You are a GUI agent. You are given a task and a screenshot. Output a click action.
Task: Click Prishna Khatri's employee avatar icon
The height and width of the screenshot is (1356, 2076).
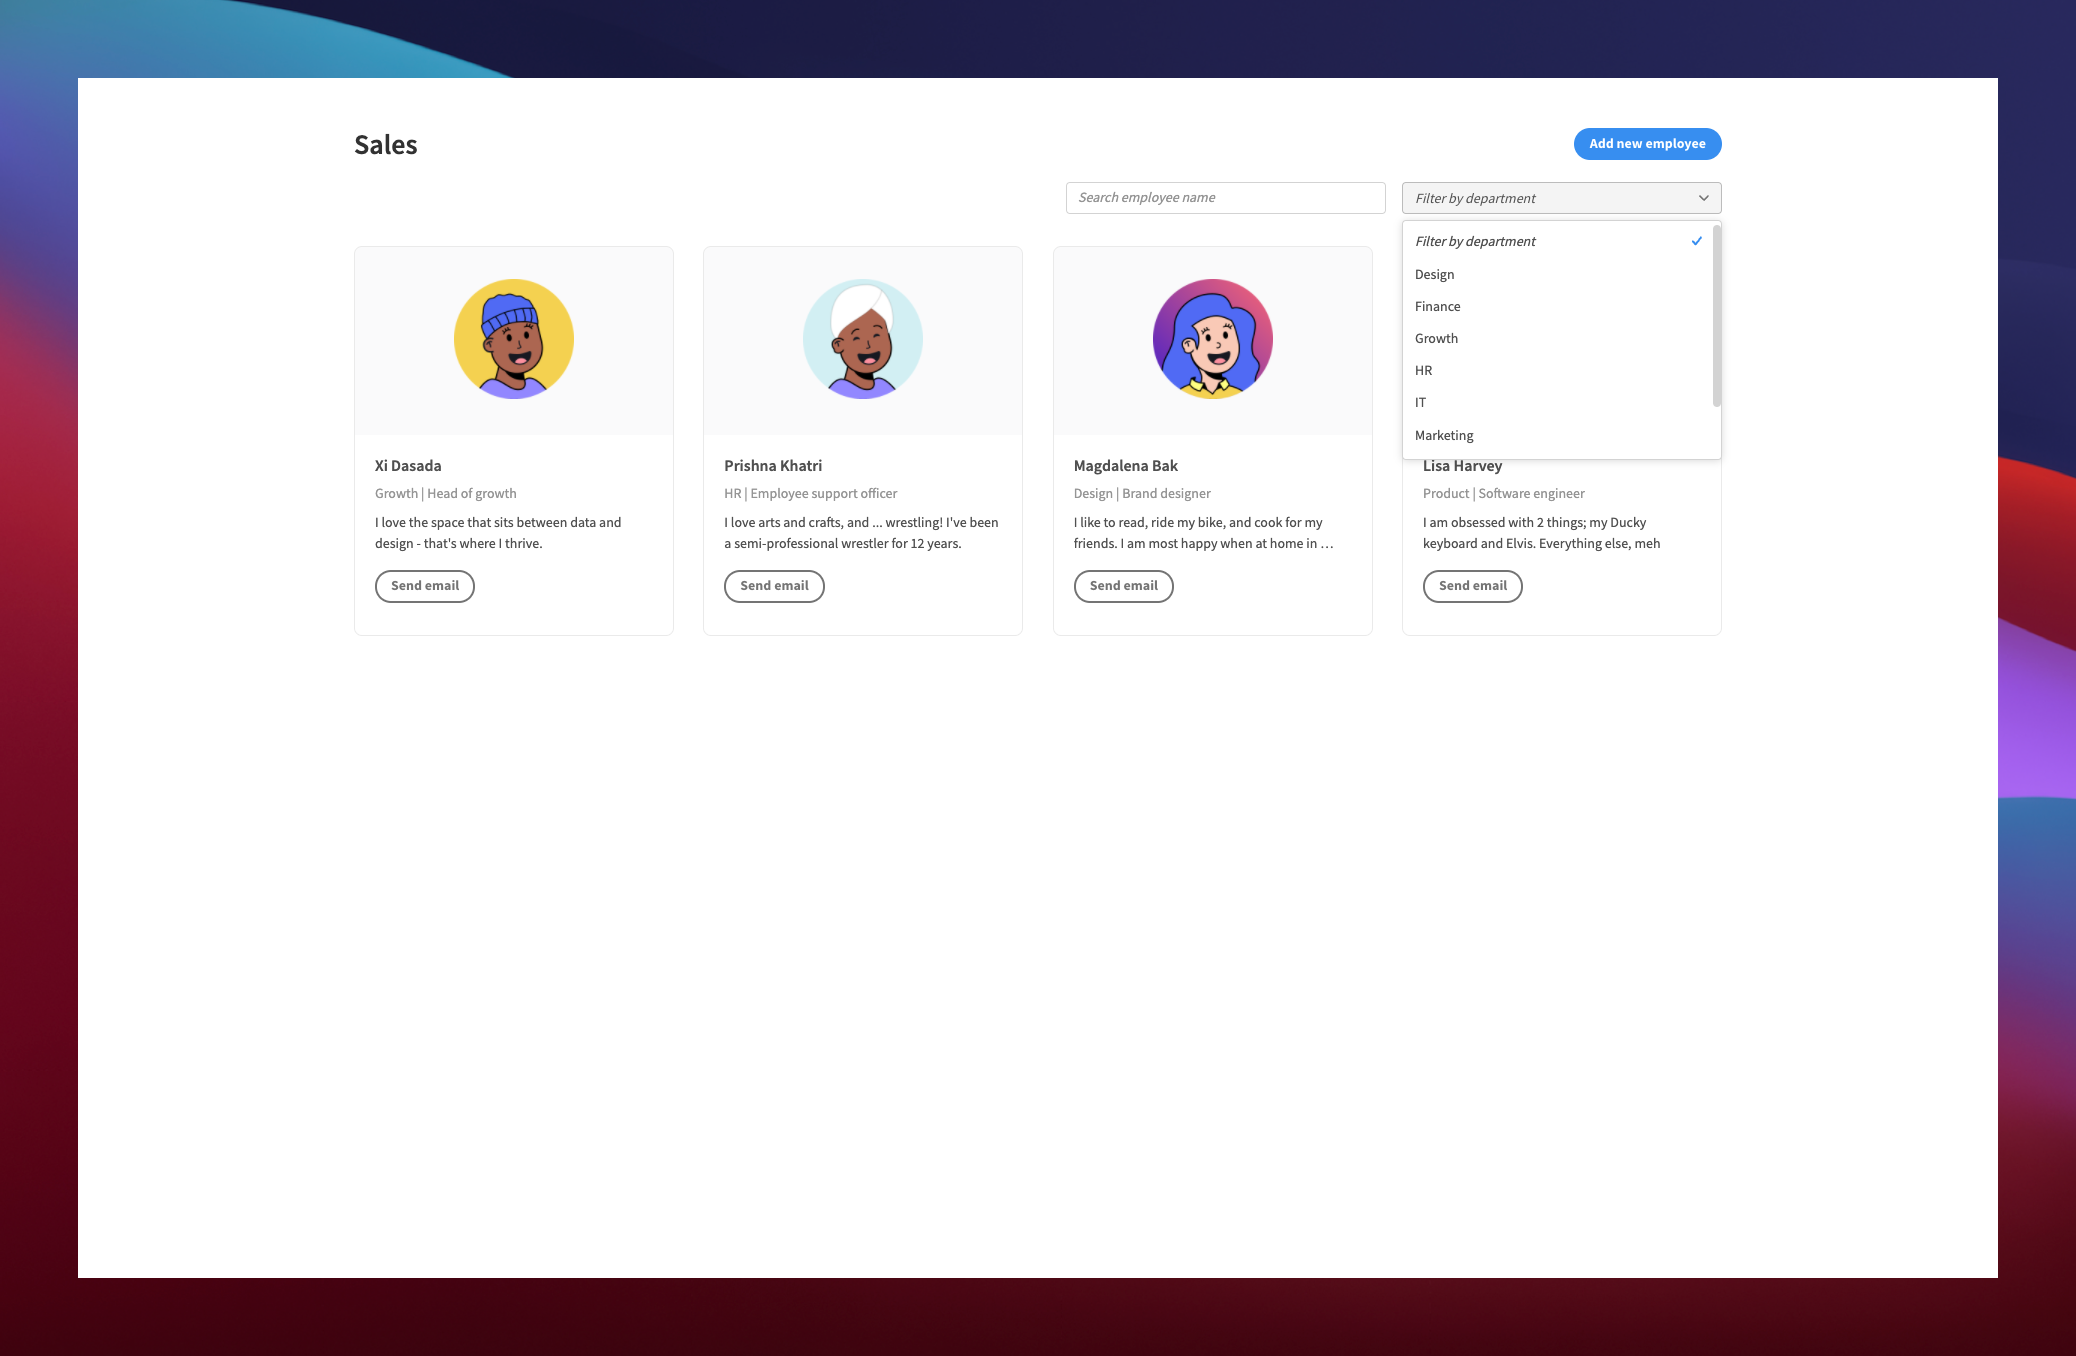click(862, 339)
